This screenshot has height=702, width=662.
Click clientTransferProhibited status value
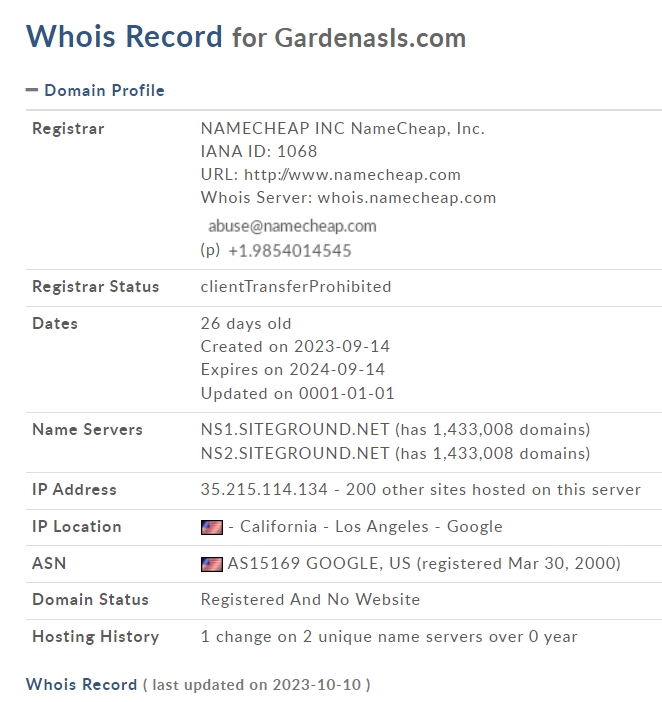click(x=296, y=287)
